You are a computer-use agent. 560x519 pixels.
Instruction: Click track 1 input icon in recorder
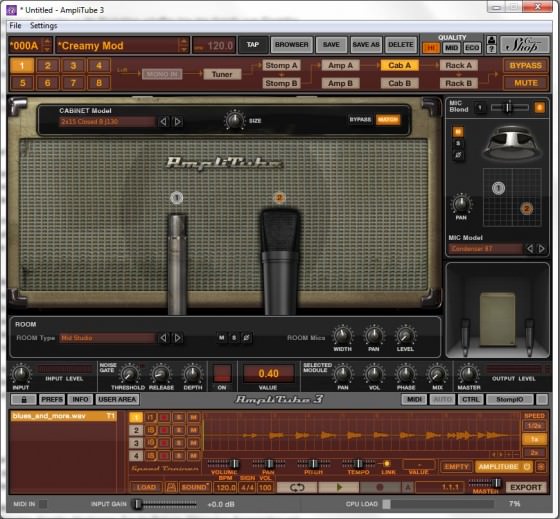[x=151, y=417]
